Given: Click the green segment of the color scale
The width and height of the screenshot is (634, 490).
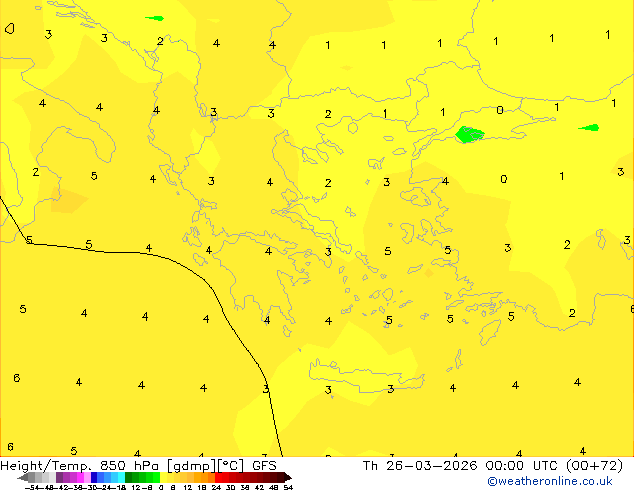Looking at the screenshot, I should [140, 478].
